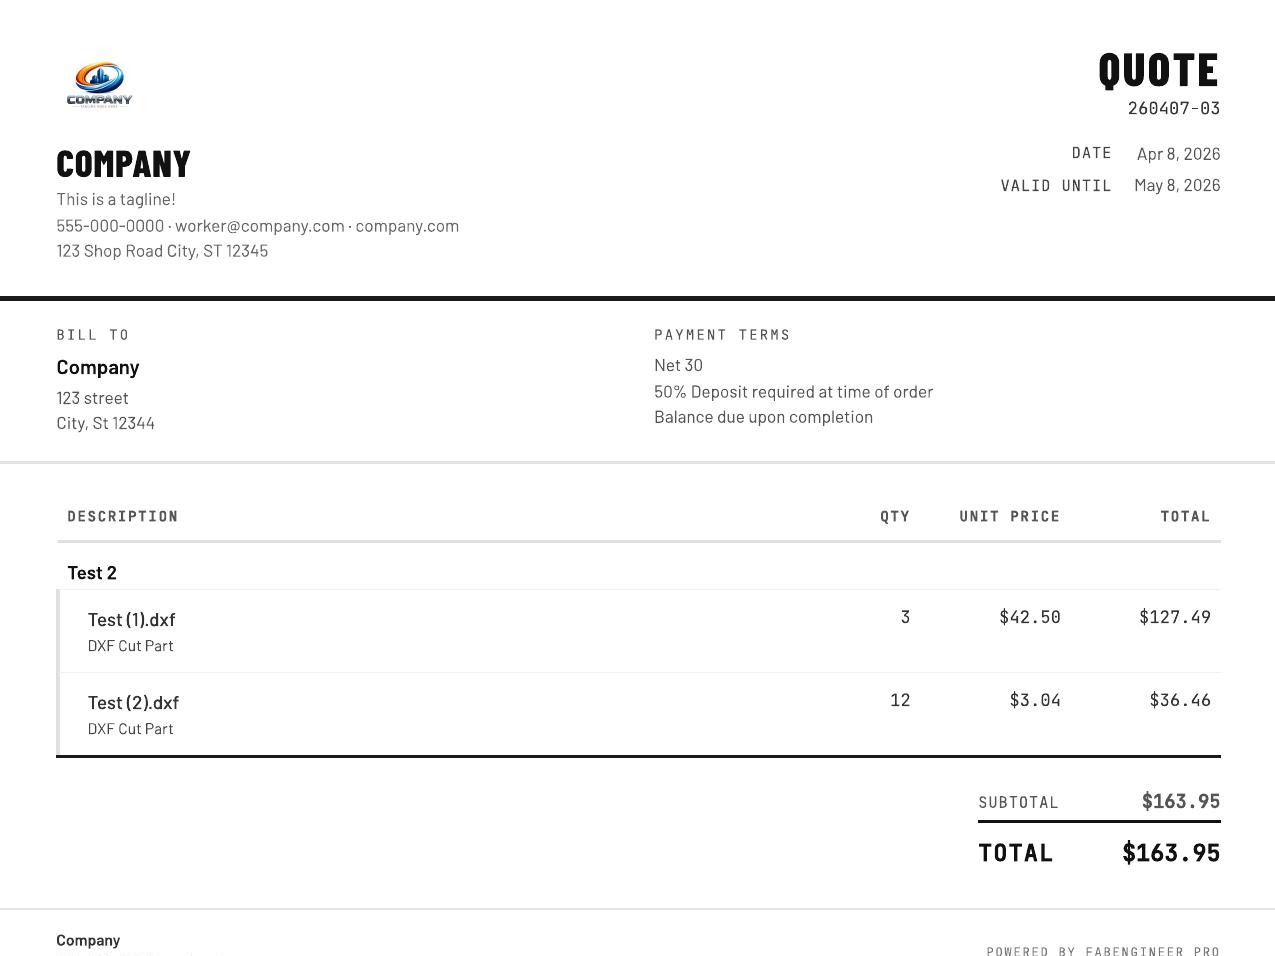Click the 50% Deposit required line
This screenshot has height=956, width=1275.
793,392
